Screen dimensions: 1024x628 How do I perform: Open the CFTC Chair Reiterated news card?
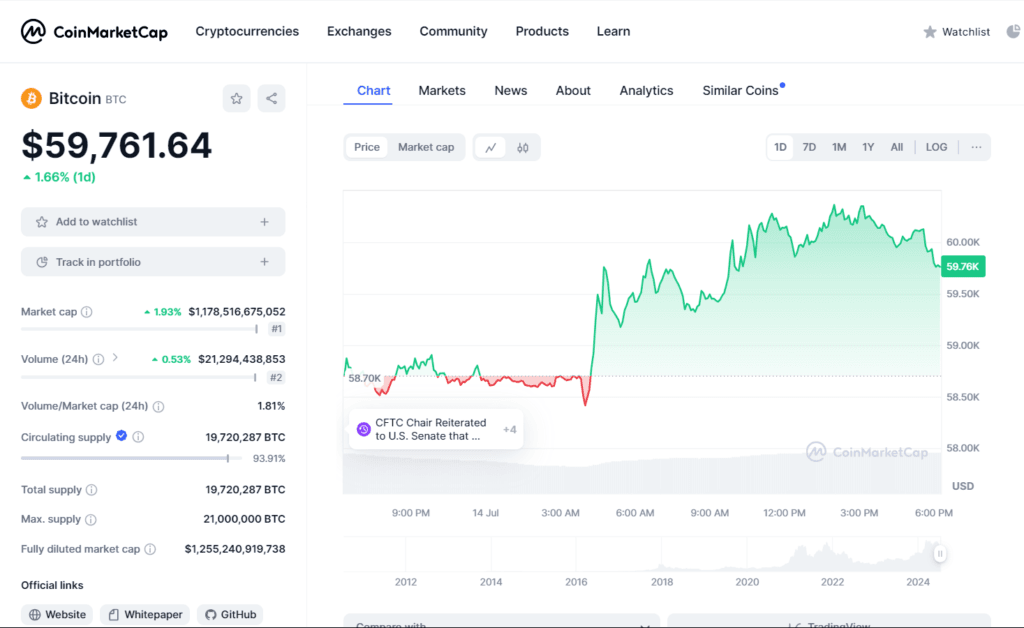(x=436, y=430)
